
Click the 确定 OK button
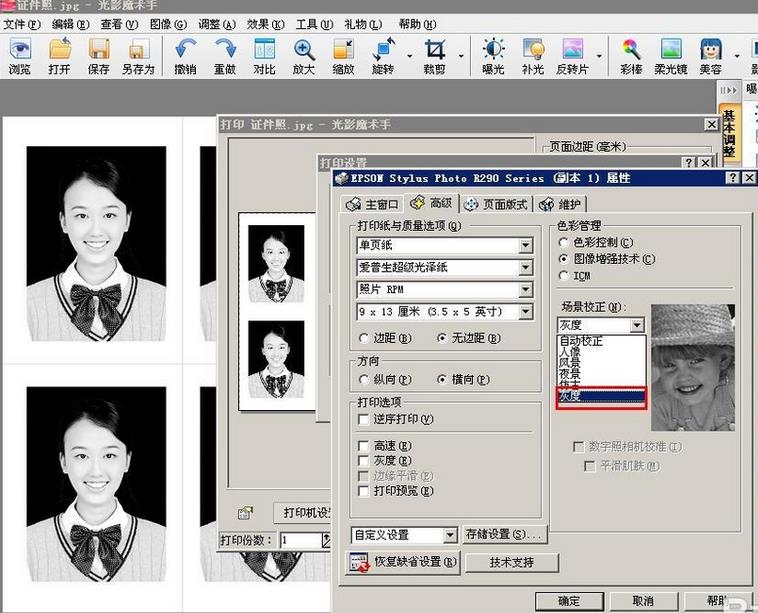(569, 601)
